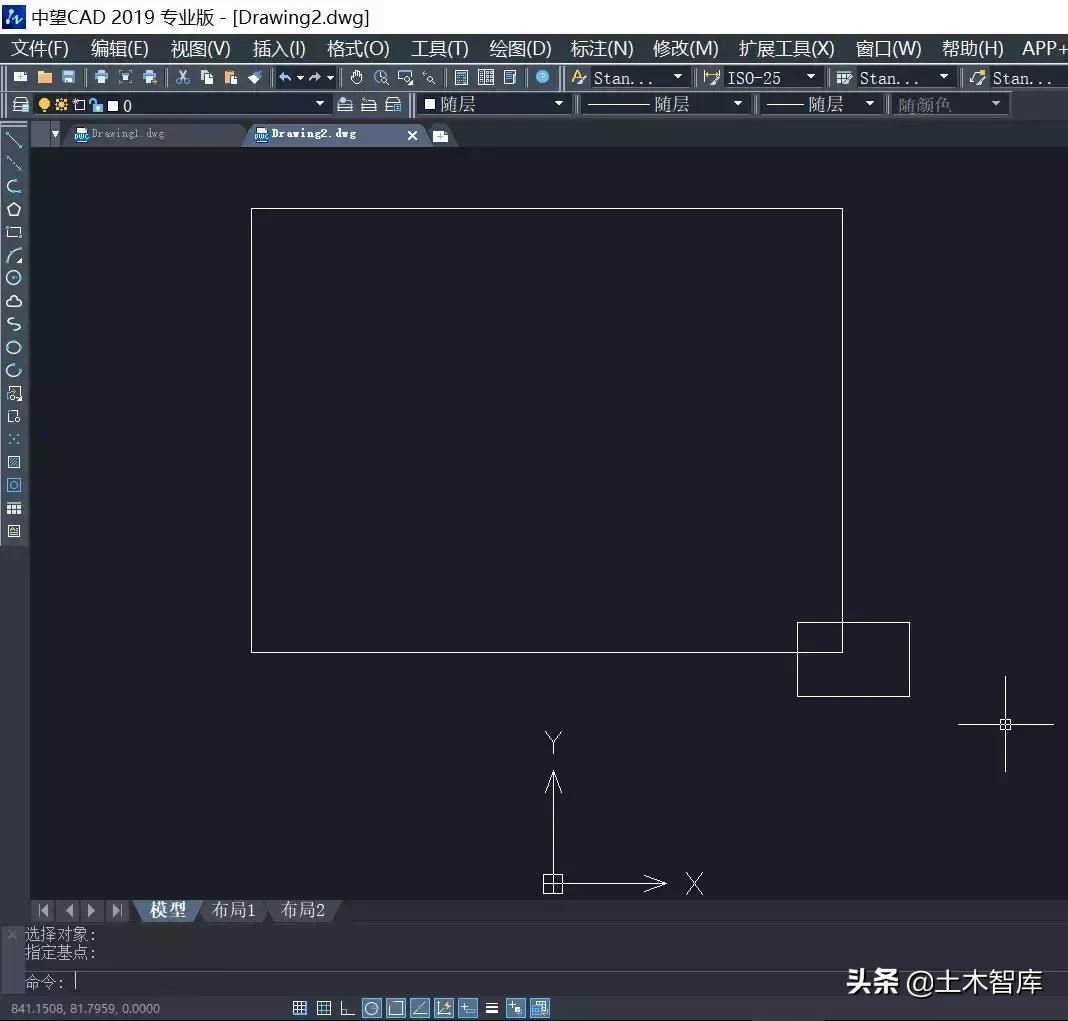The image size is (1068, 1021).
Task: Select the Polygon drawing tool
Action: click(x=14, y=209)
